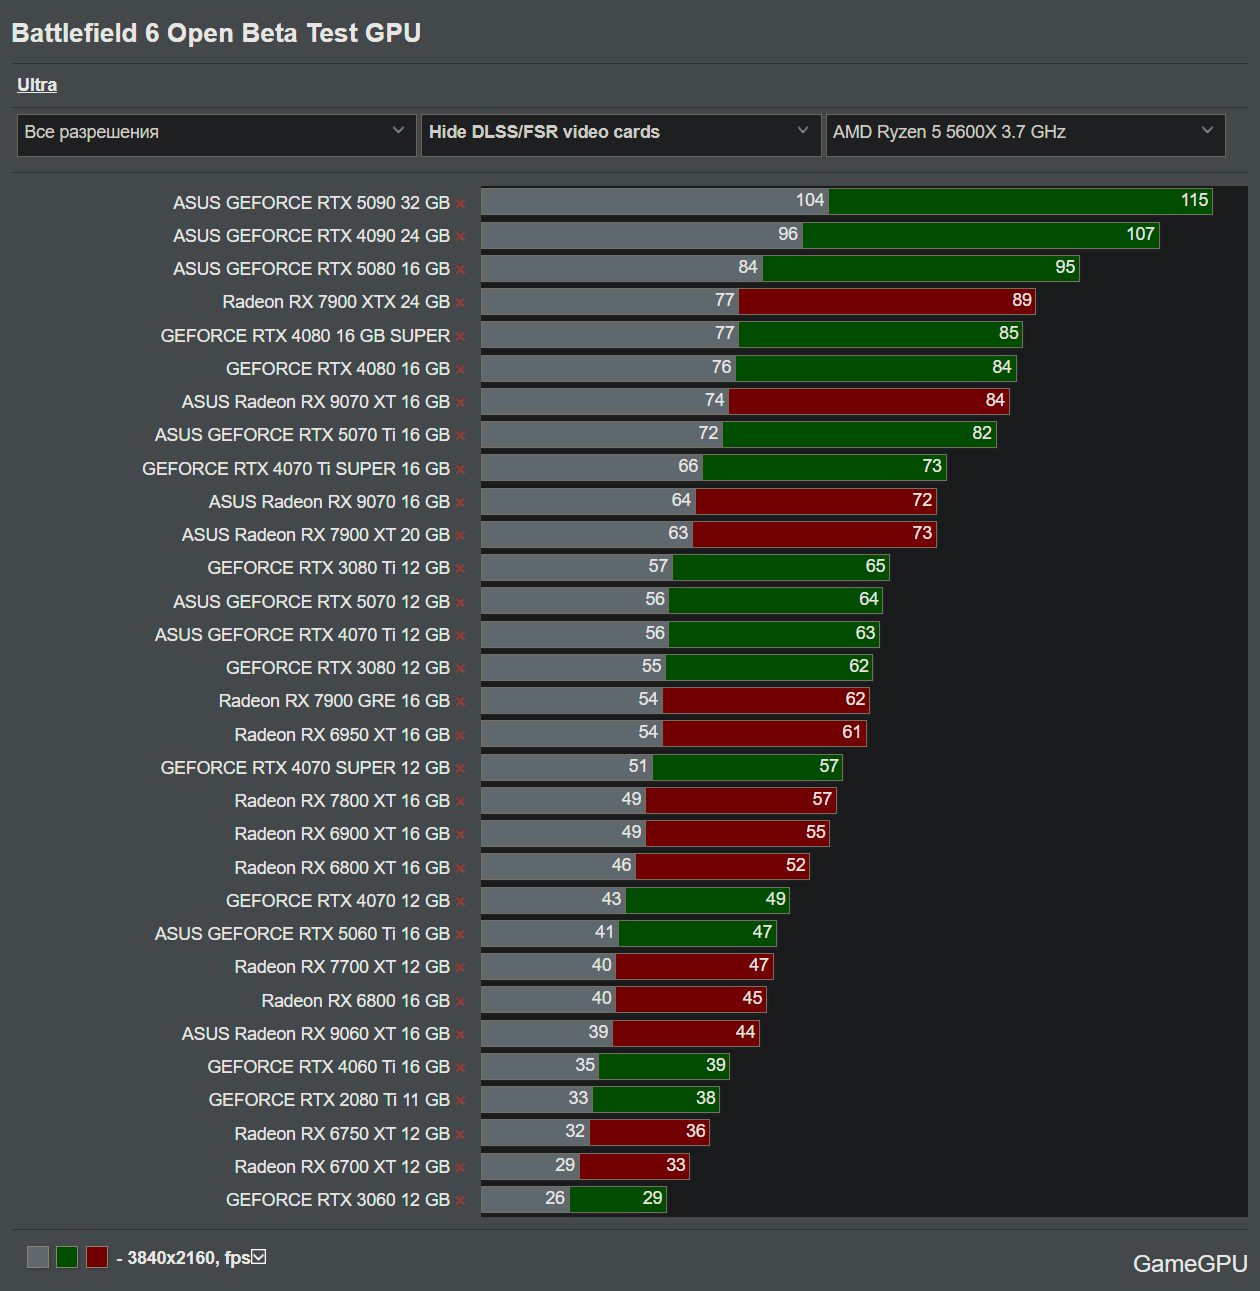Remove ASUS GEFORCE RTX 4070 Ti 12 GB row
The image size is (1260, 1291).
coord(461,636)
